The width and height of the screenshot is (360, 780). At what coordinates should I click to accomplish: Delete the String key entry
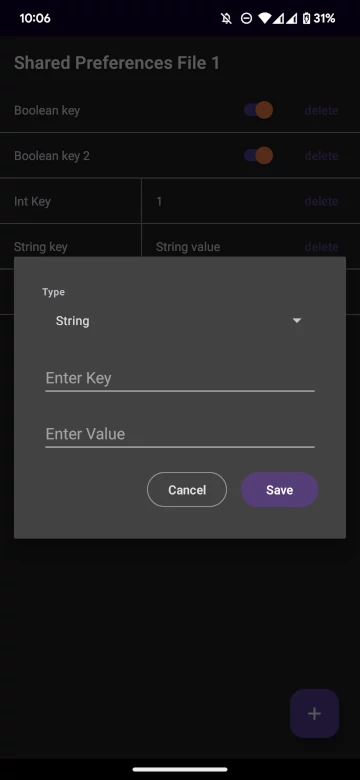[321, 247]
